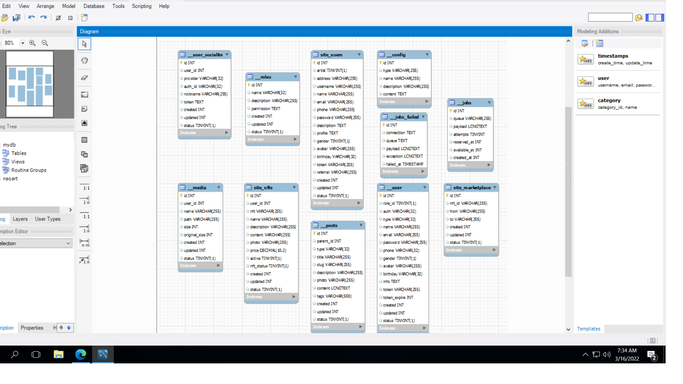Collapse the __config table arrow
This screenshot has width=683, height=384.
pyautogui.click(x=427, y=54)
